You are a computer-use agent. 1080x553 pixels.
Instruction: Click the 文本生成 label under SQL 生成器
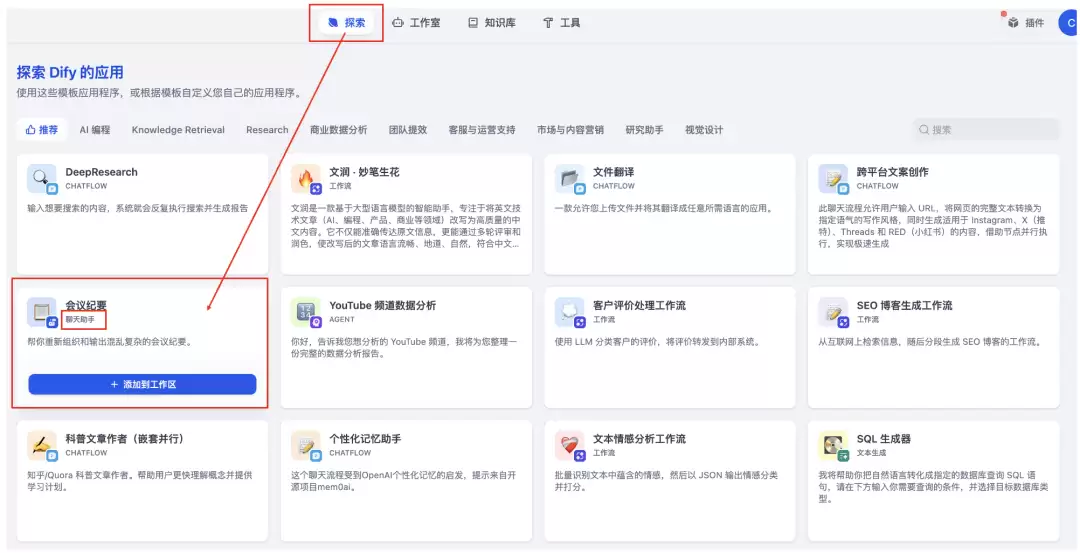(x=871, y=453)
